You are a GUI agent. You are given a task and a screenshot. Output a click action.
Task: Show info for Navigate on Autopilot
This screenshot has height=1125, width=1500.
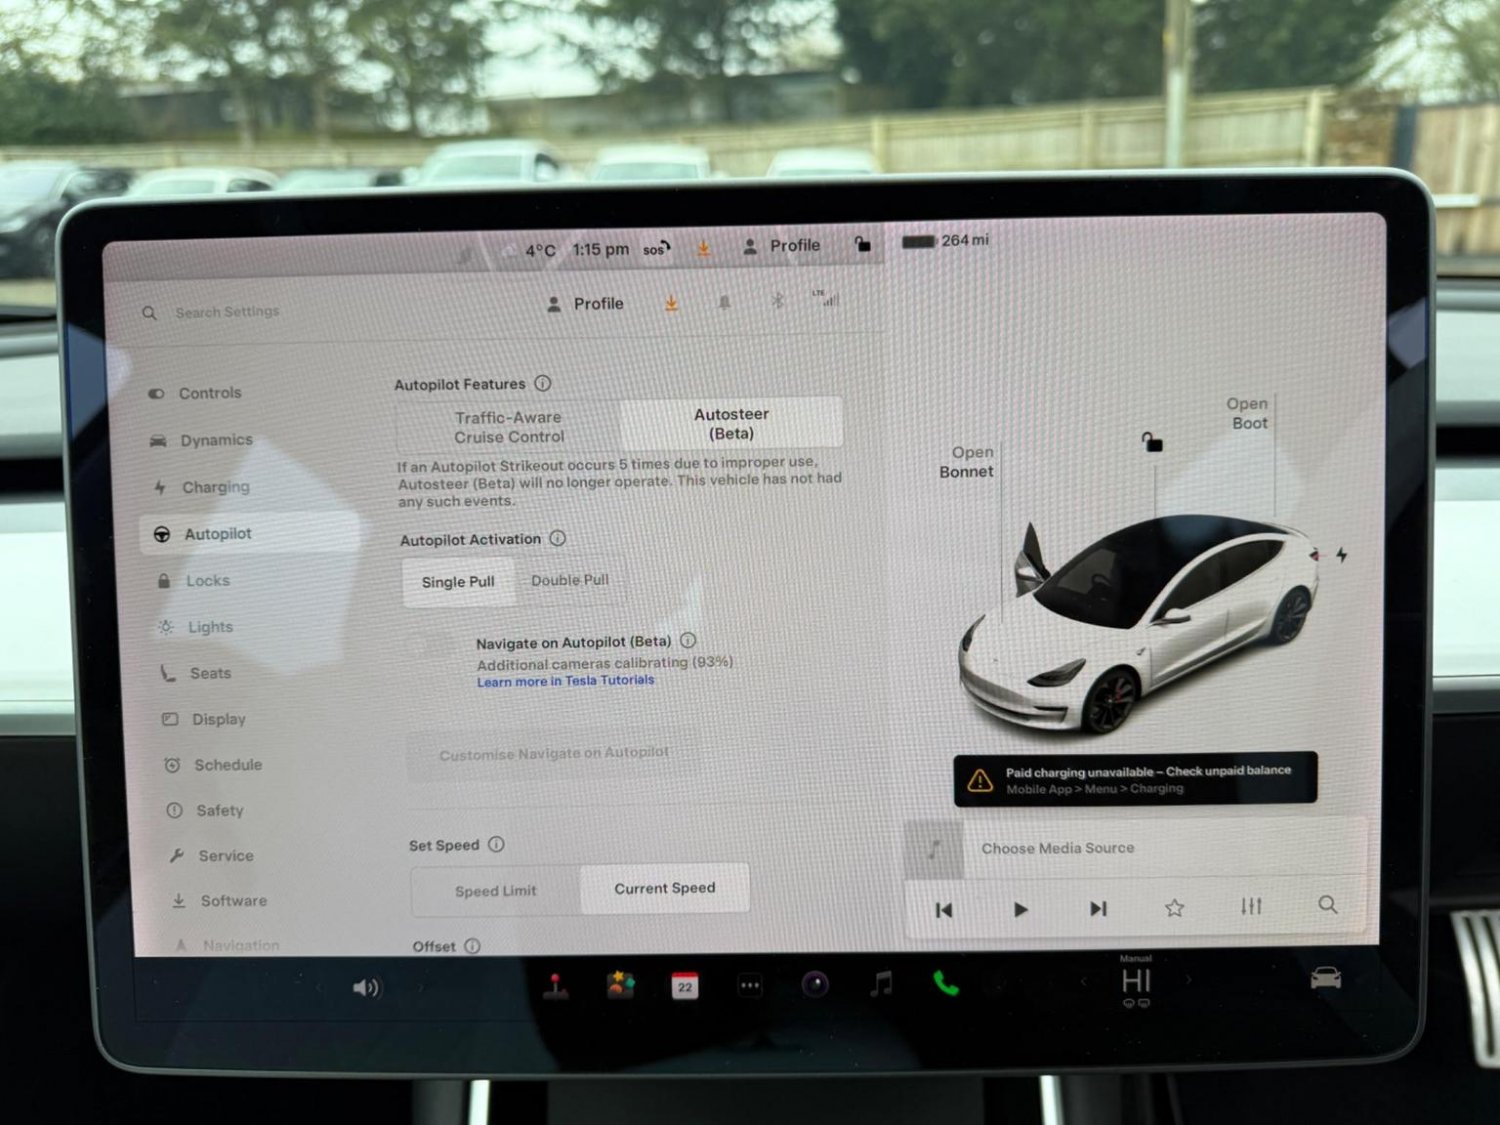(688, 640)
